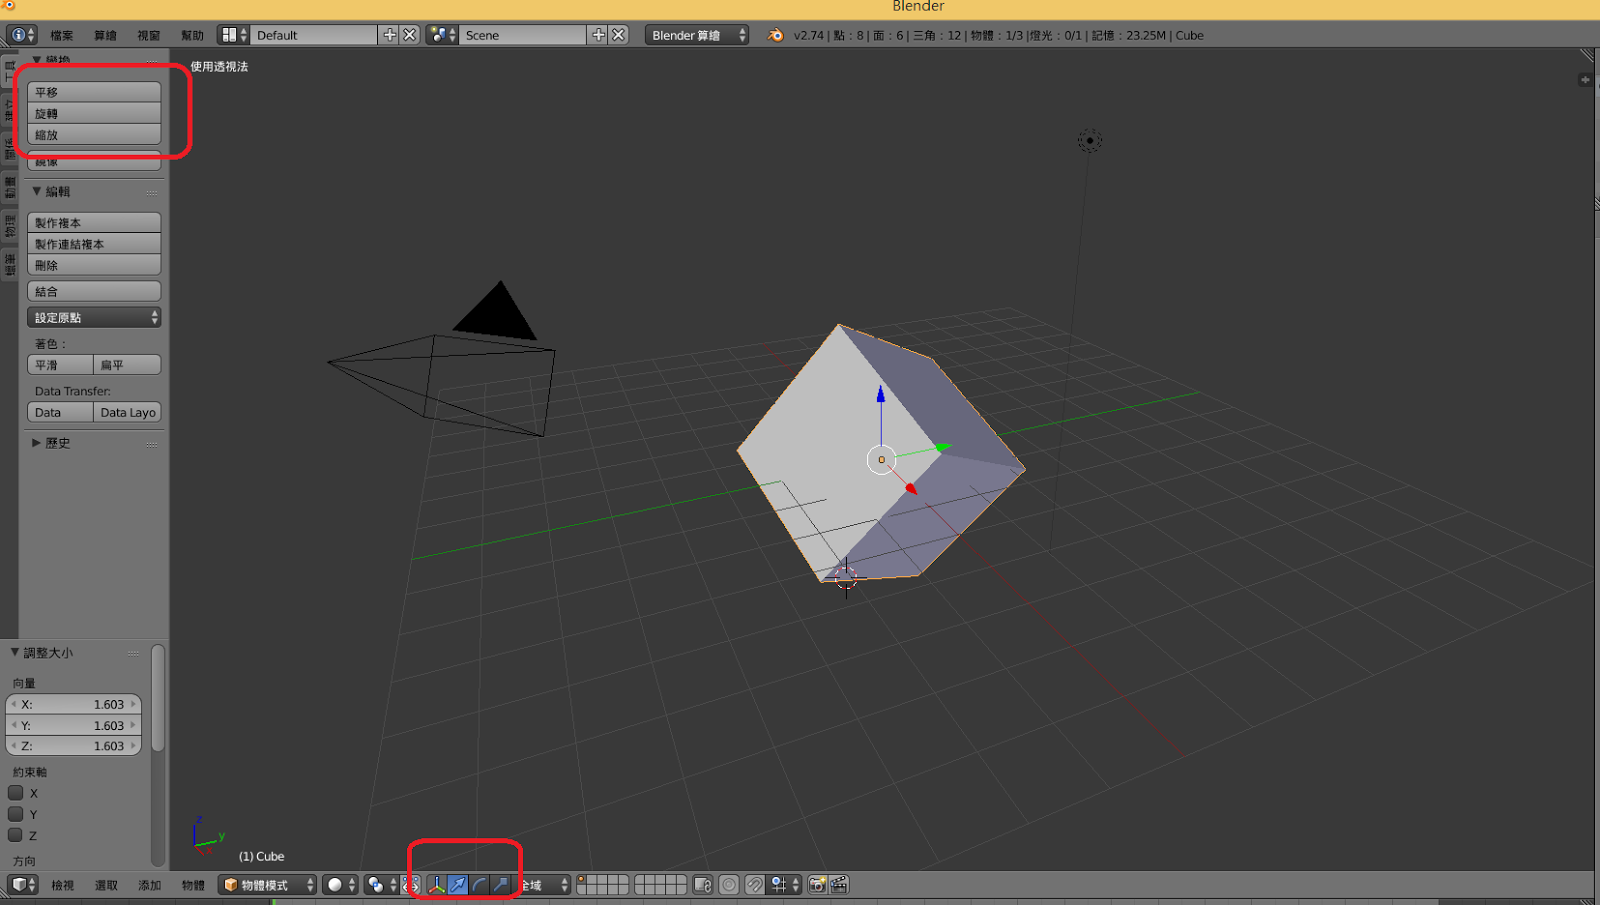Screen dimensions: 1600x905
Task: Open the 檔案 File menu
Action: (62, 35)
